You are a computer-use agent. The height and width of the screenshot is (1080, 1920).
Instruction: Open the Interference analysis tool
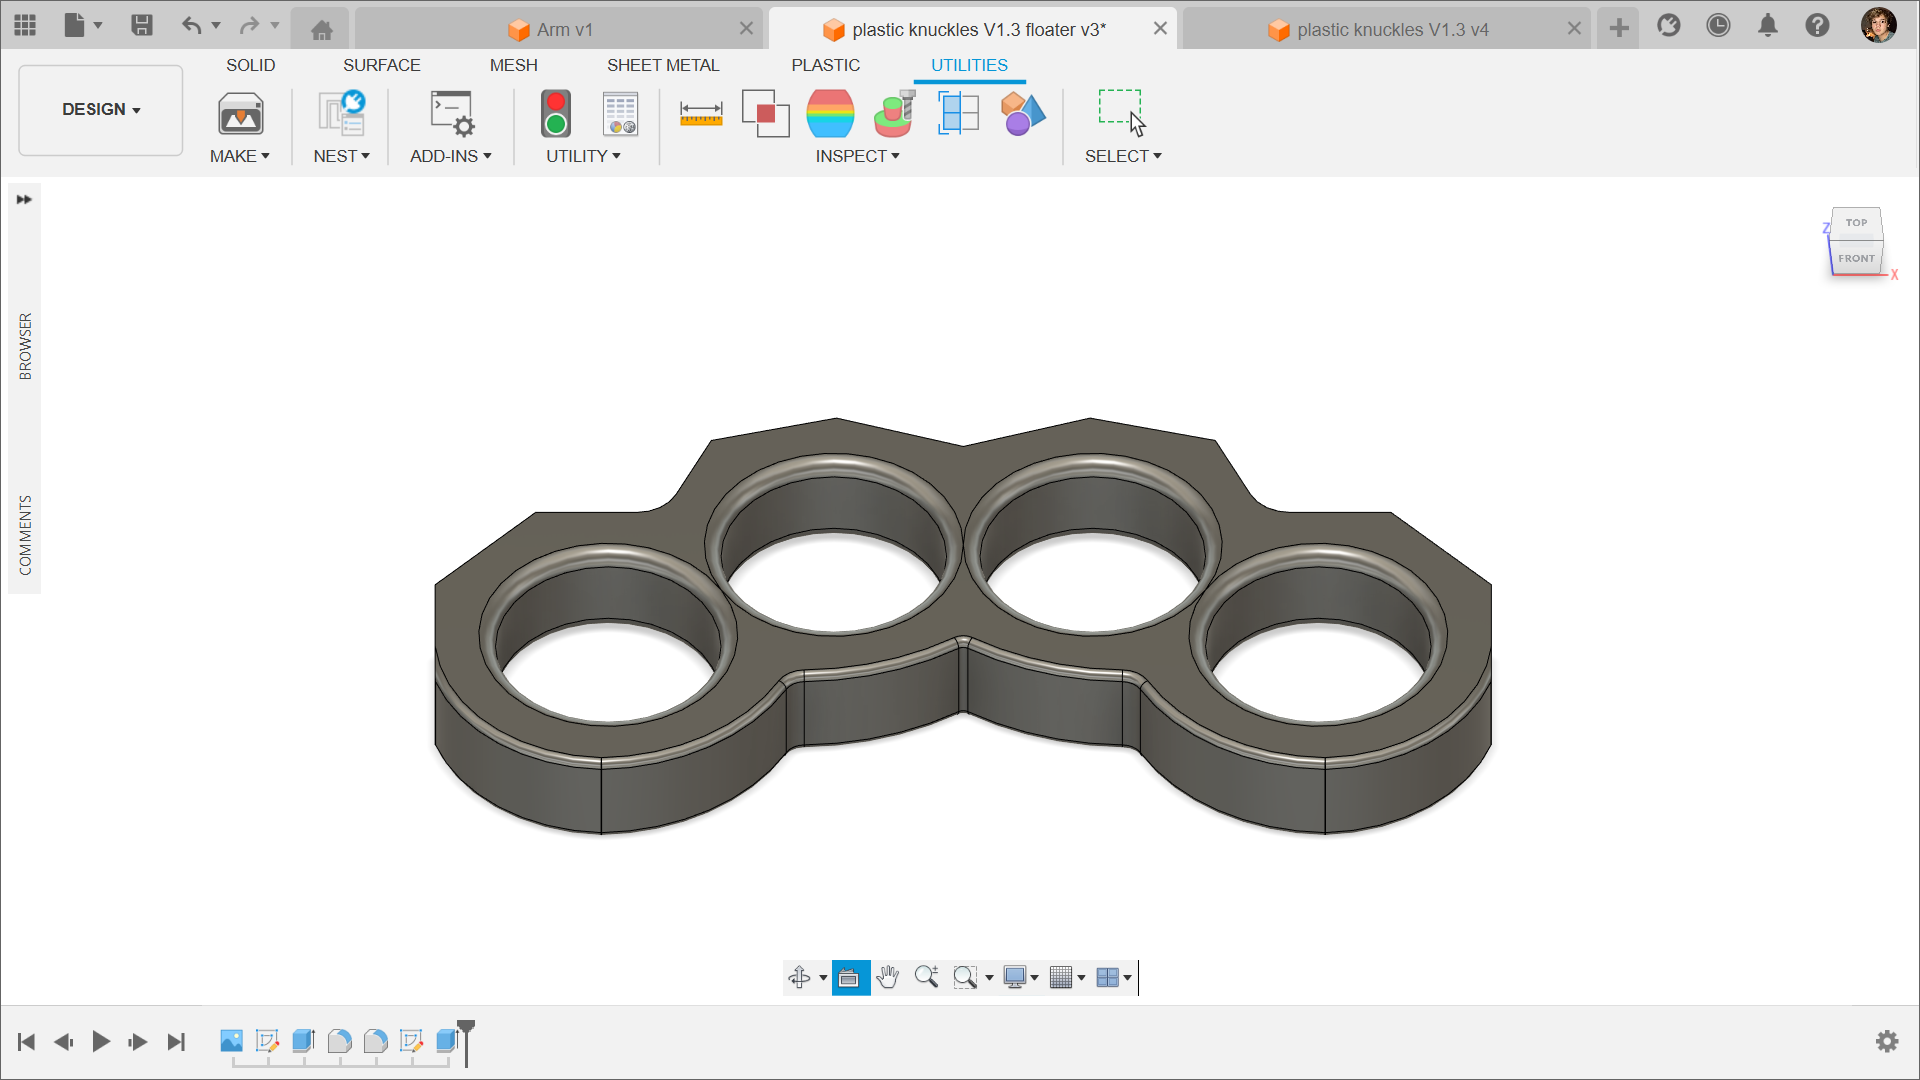[x=765, y=114]
